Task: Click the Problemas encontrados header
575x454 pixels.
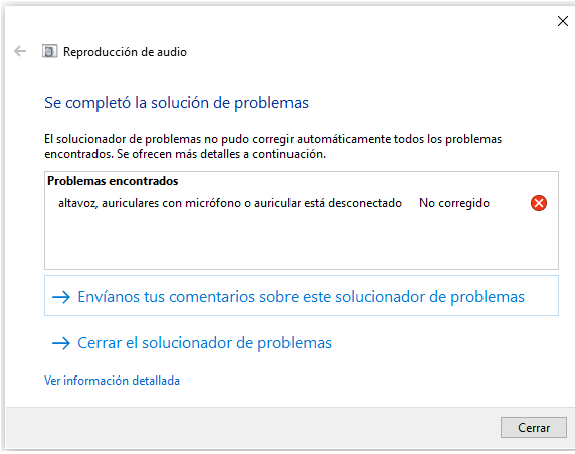Action: click(x=113, y=181)
